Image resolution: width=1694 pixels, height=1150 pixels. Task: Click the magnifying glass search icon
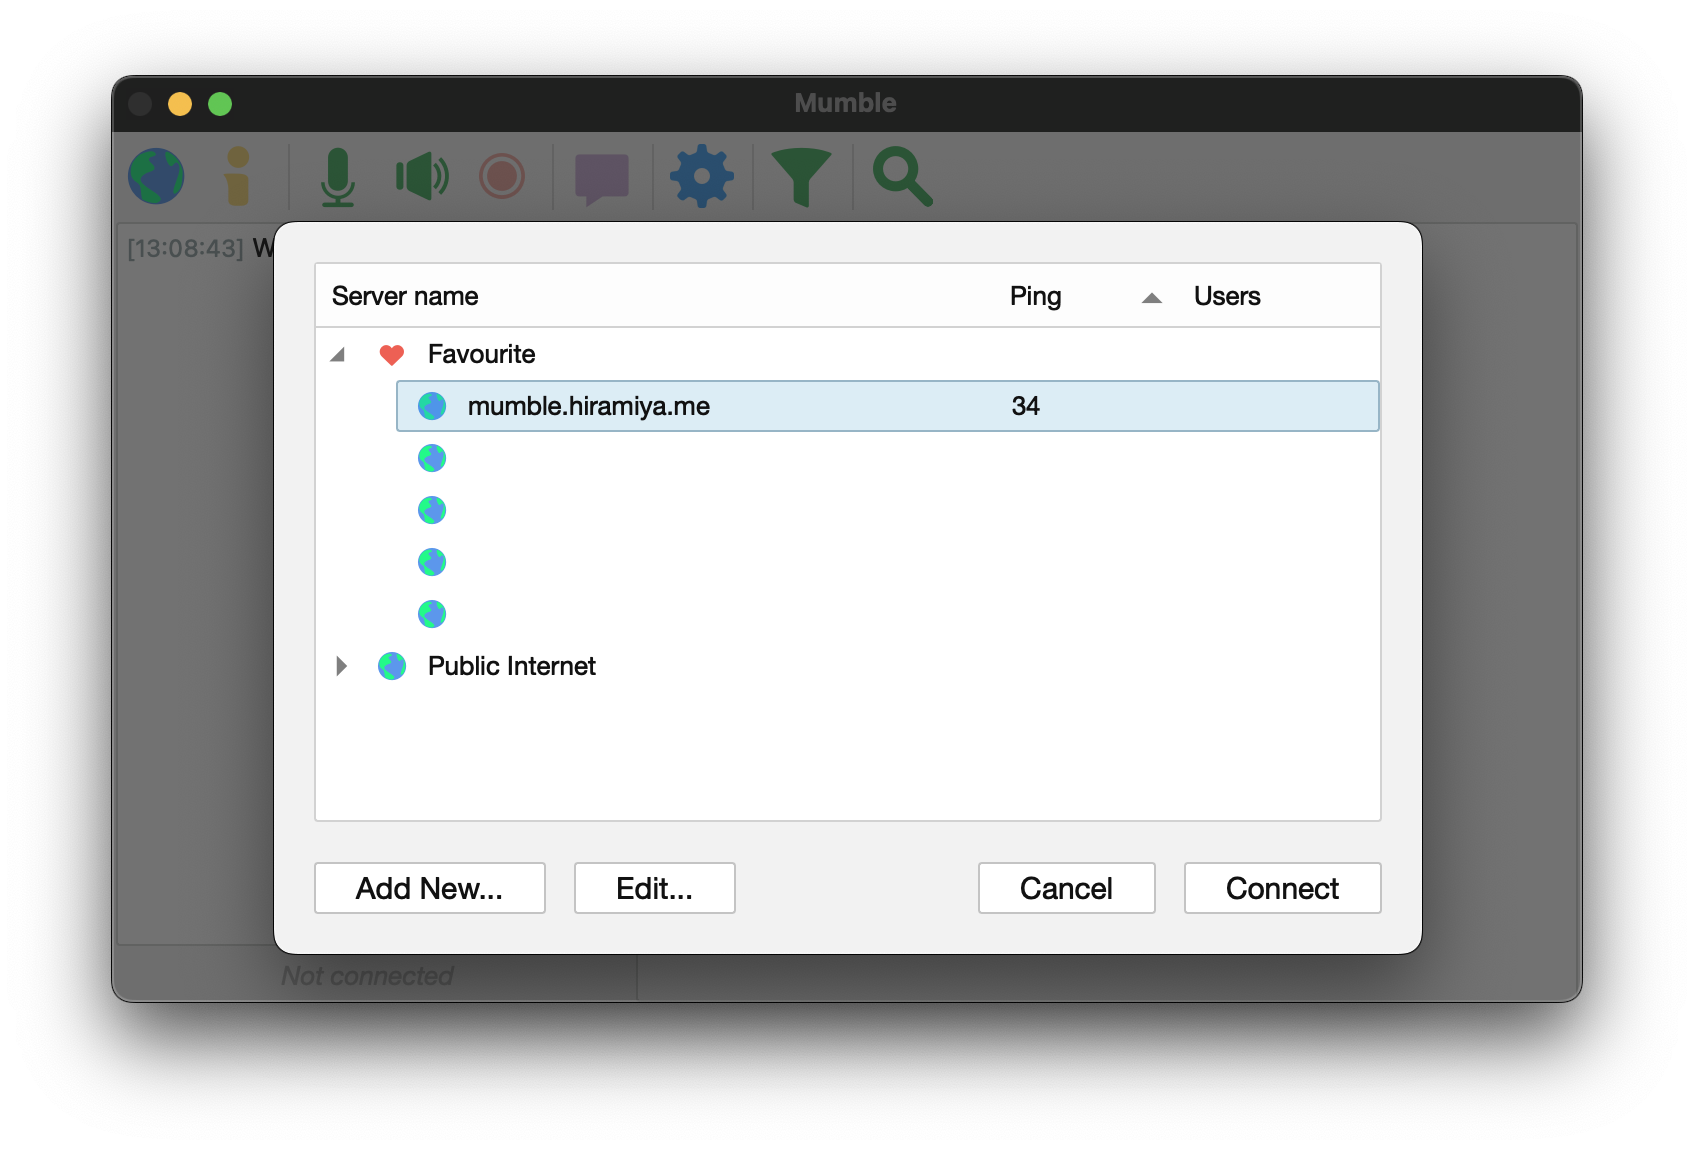(902, 177)
